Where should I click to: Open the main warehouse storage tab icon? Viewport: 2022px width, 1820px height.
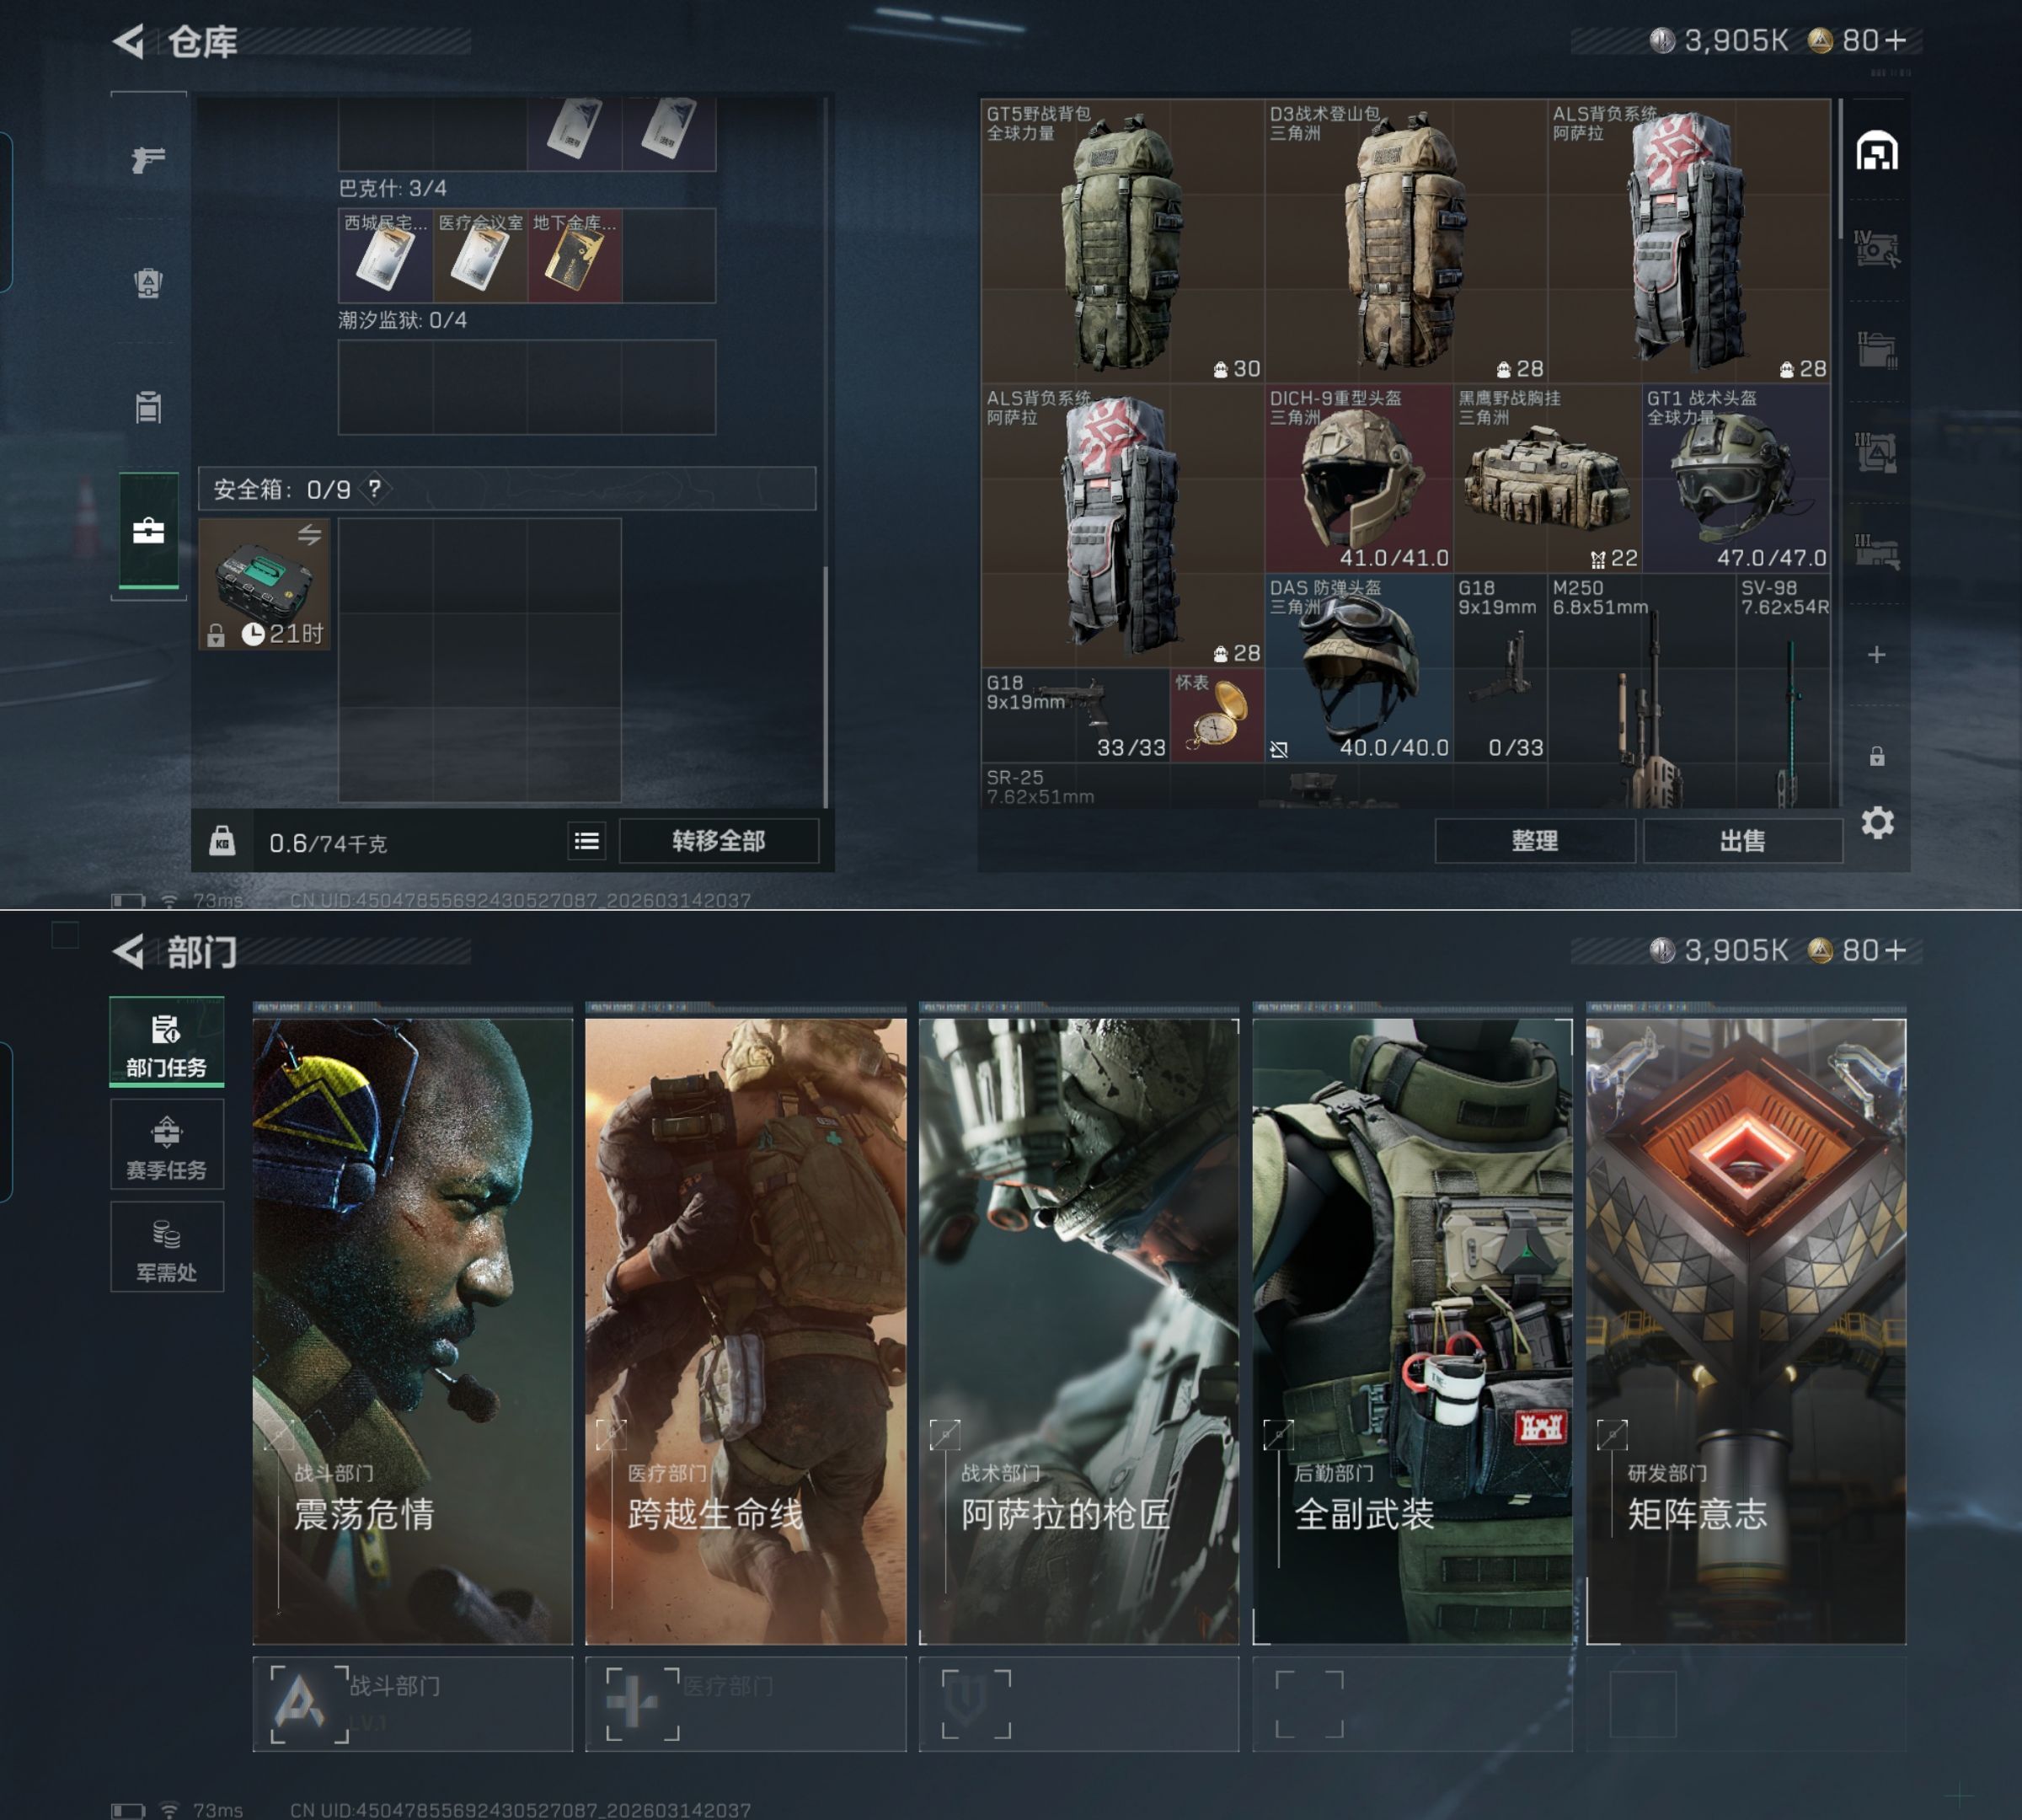(x=1876, y=152)
